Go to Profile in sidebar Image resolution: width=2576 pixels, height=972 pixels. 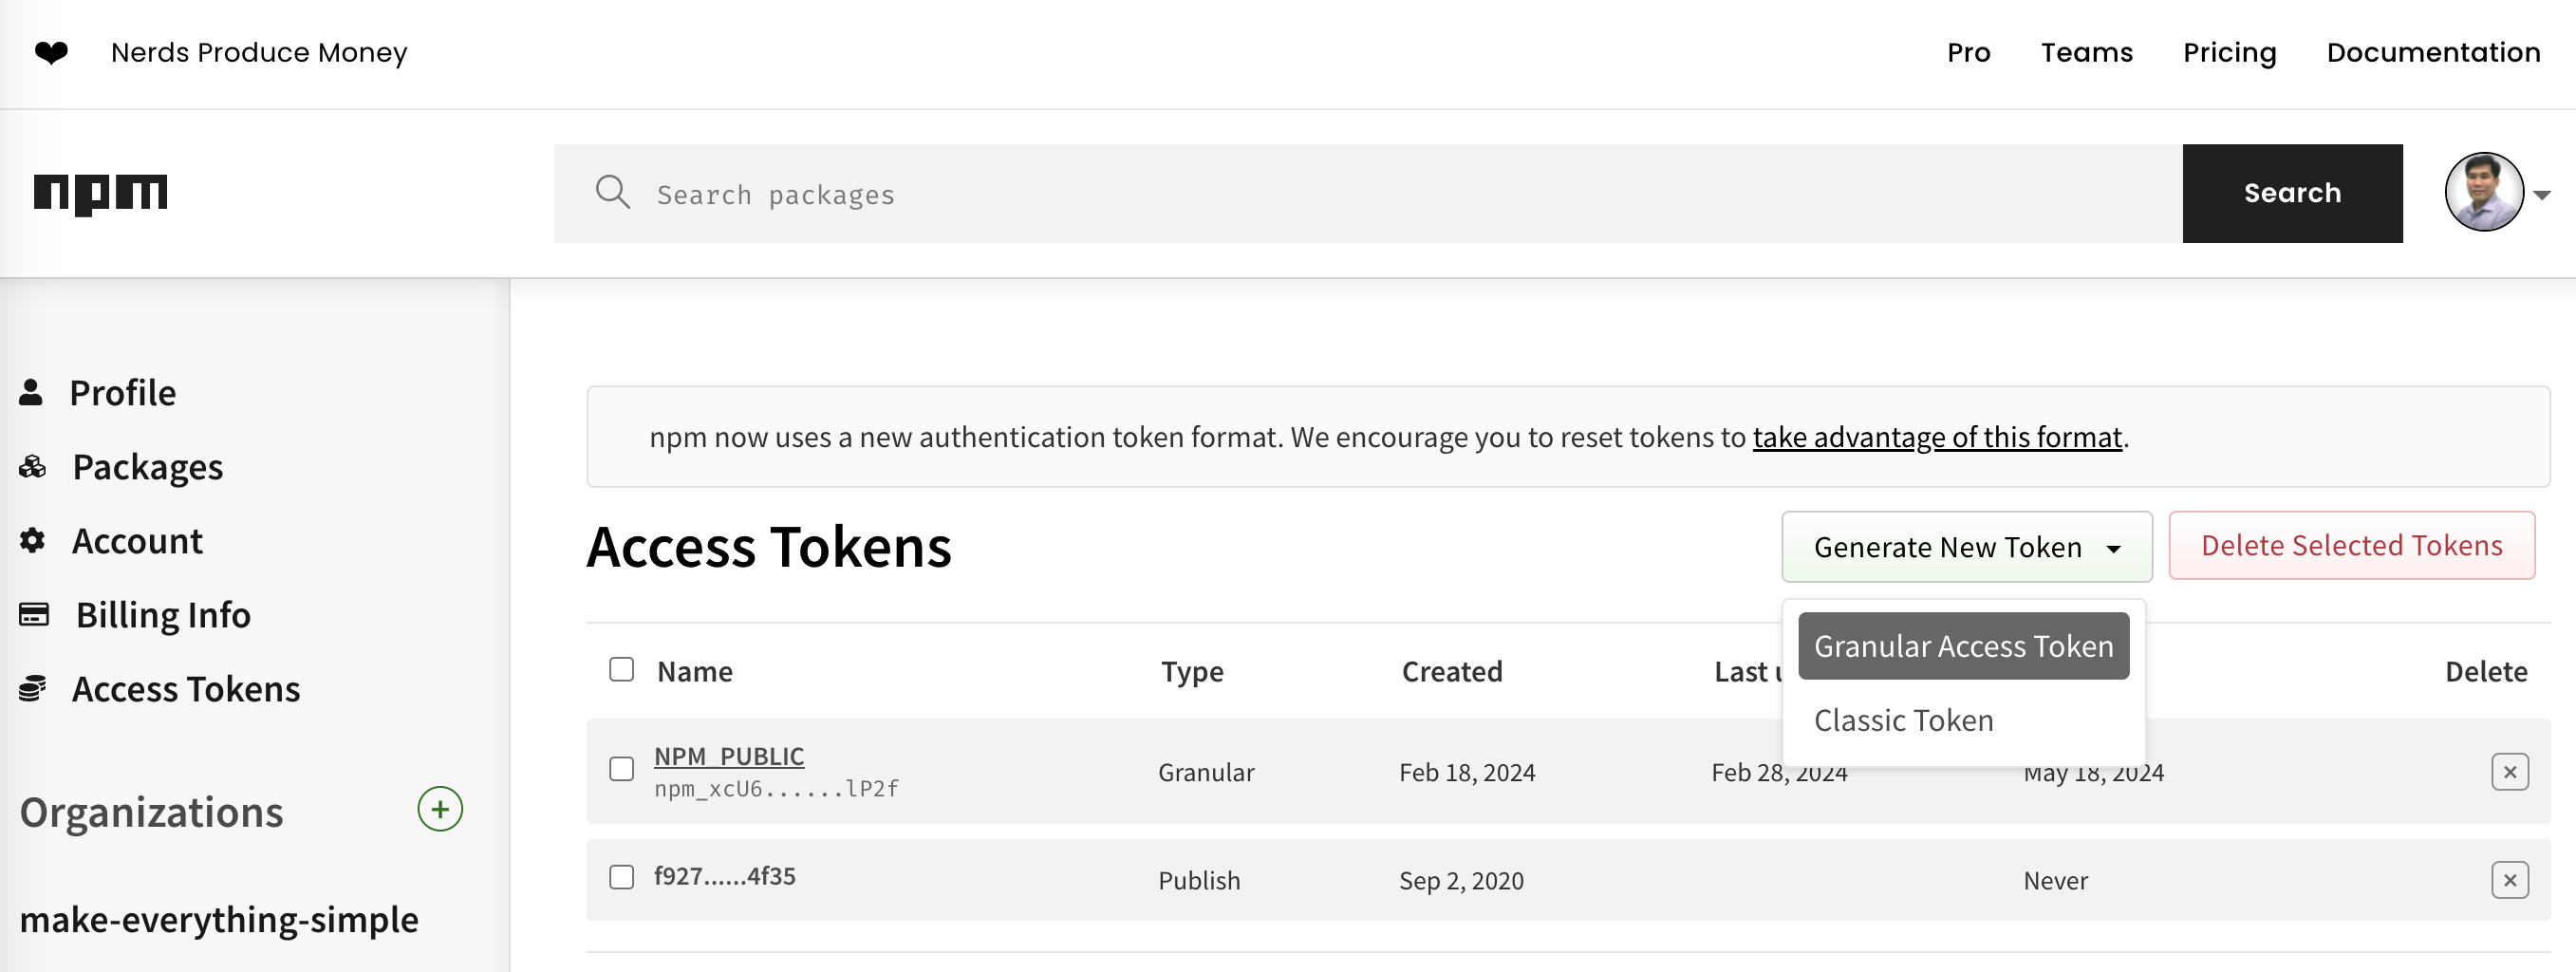(x=122, y=393)
